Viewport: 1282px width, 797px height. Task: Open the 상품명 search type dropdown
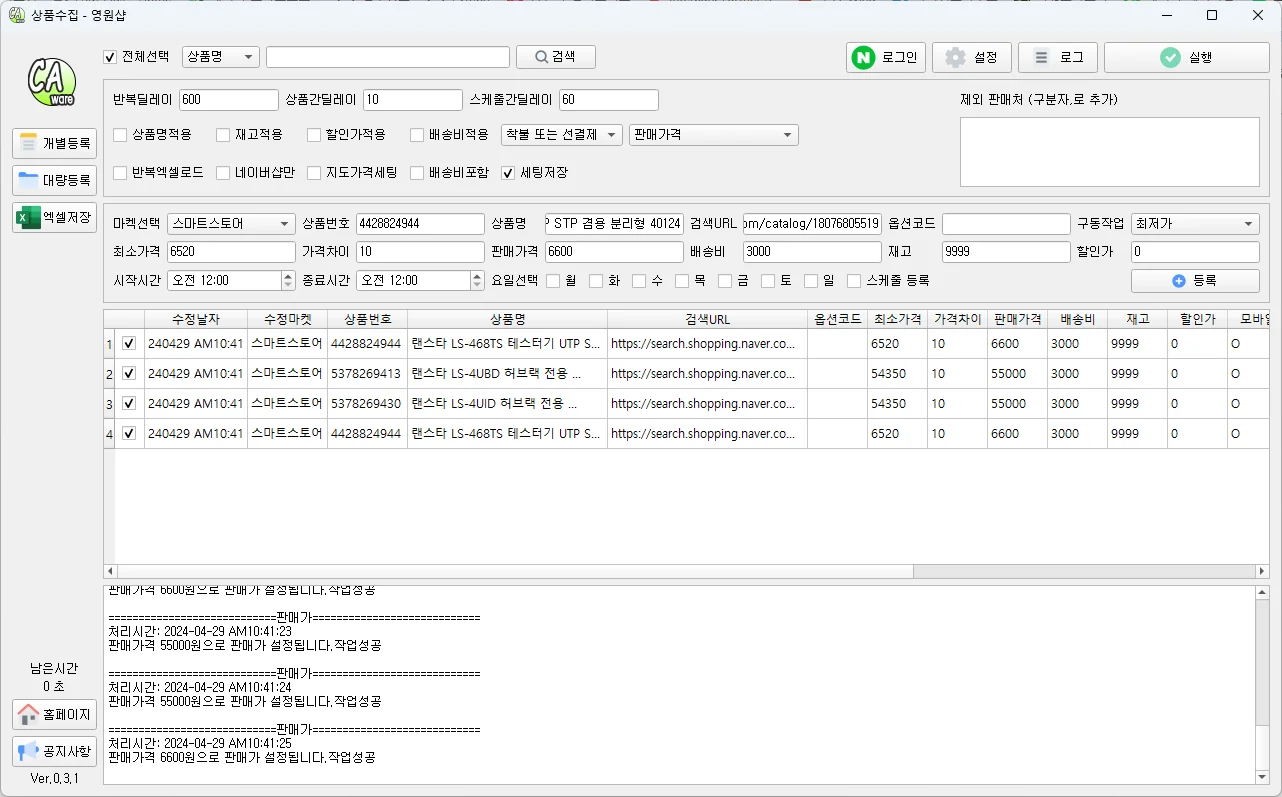(221, 57)
